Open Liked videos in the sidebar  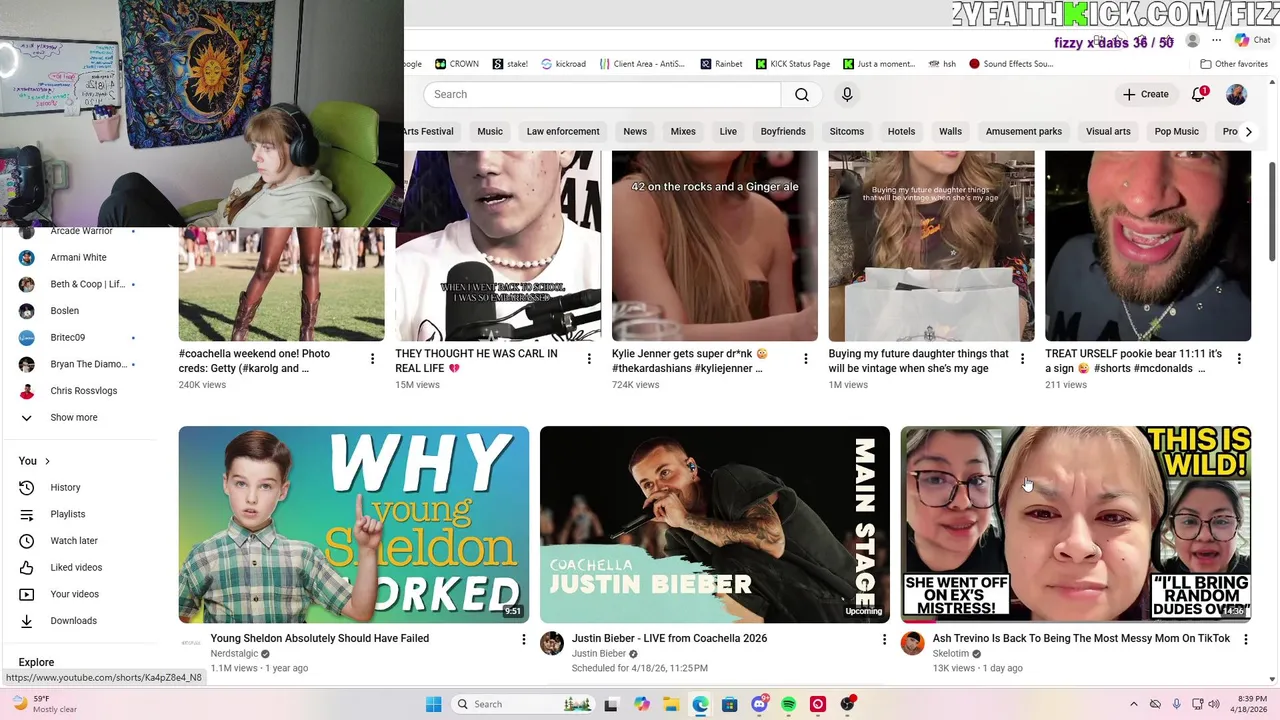pos(76,567)
